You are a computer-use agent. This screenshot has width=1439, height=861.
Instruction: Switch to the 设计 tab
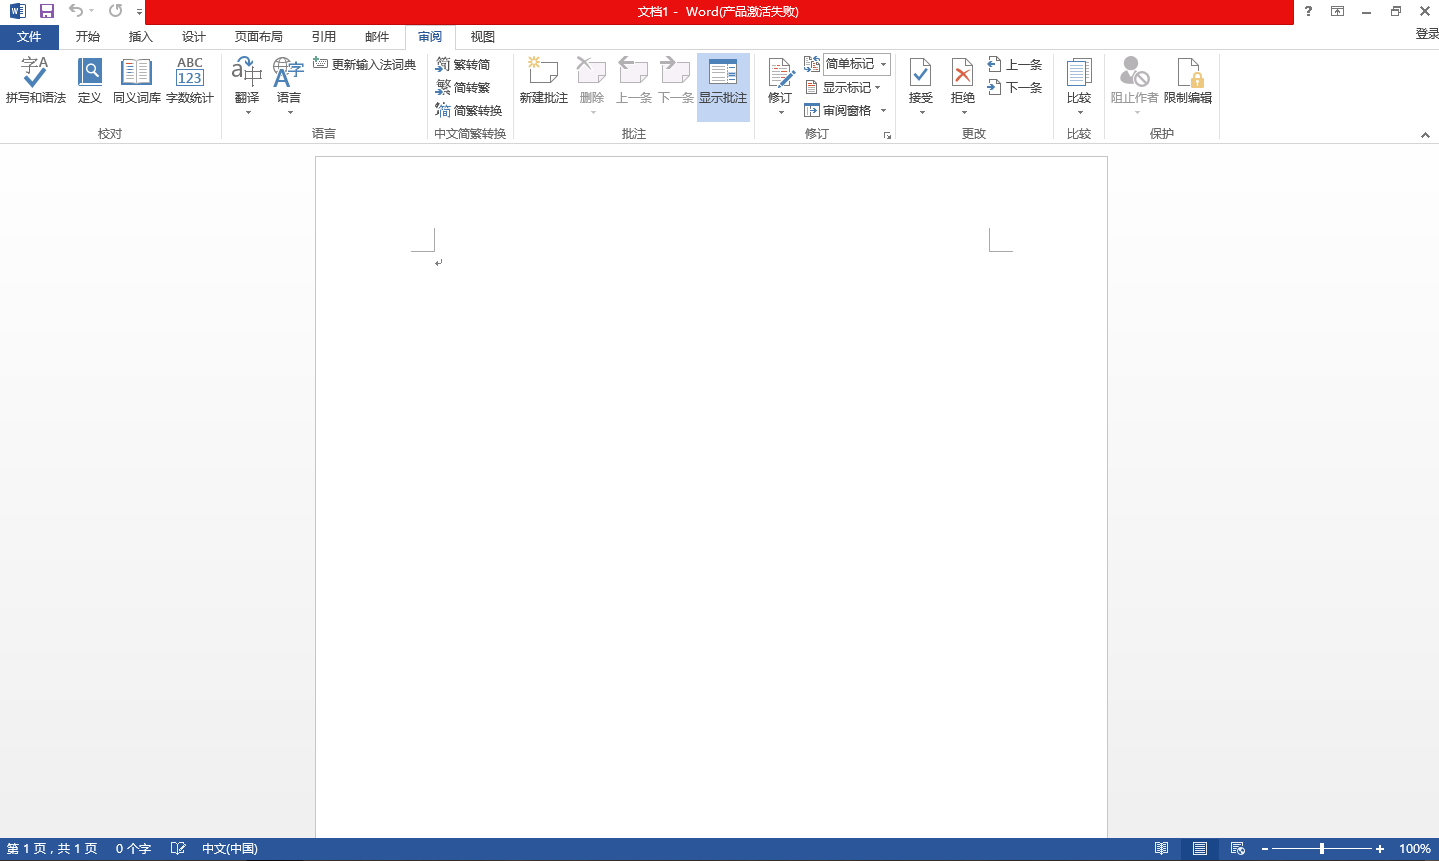(x=194, y=37)
